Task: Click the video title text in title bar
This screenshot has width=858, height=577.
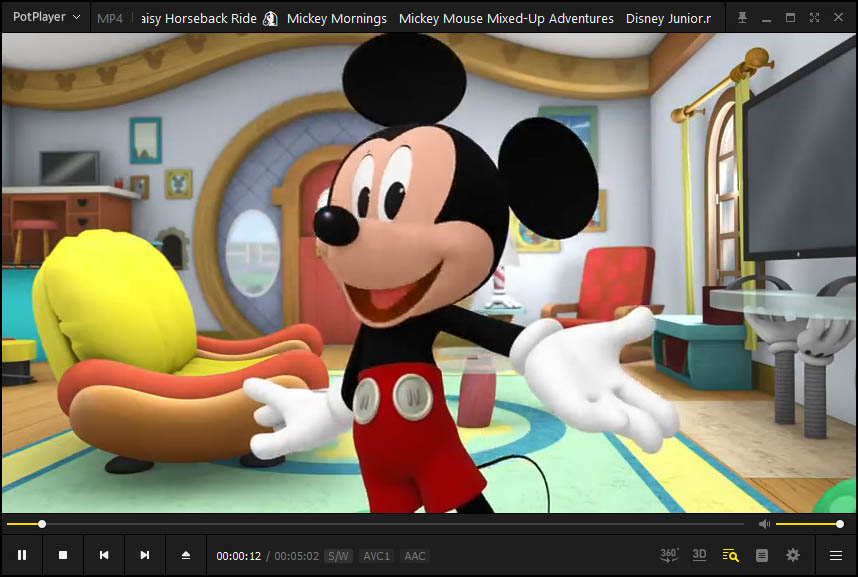Action: point(426,19)
